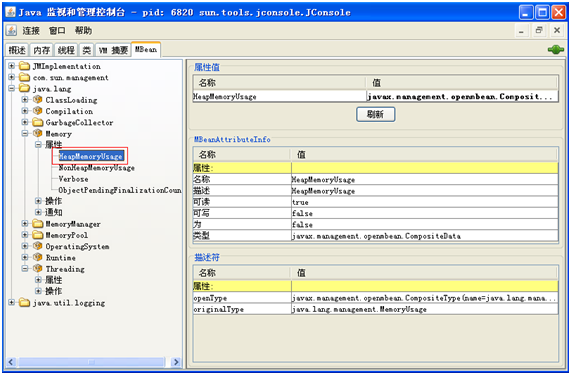Click the 刷新 refresh button
Image resolution: width=571 pixels, height=375 pixels.
[x=375, y=115]
